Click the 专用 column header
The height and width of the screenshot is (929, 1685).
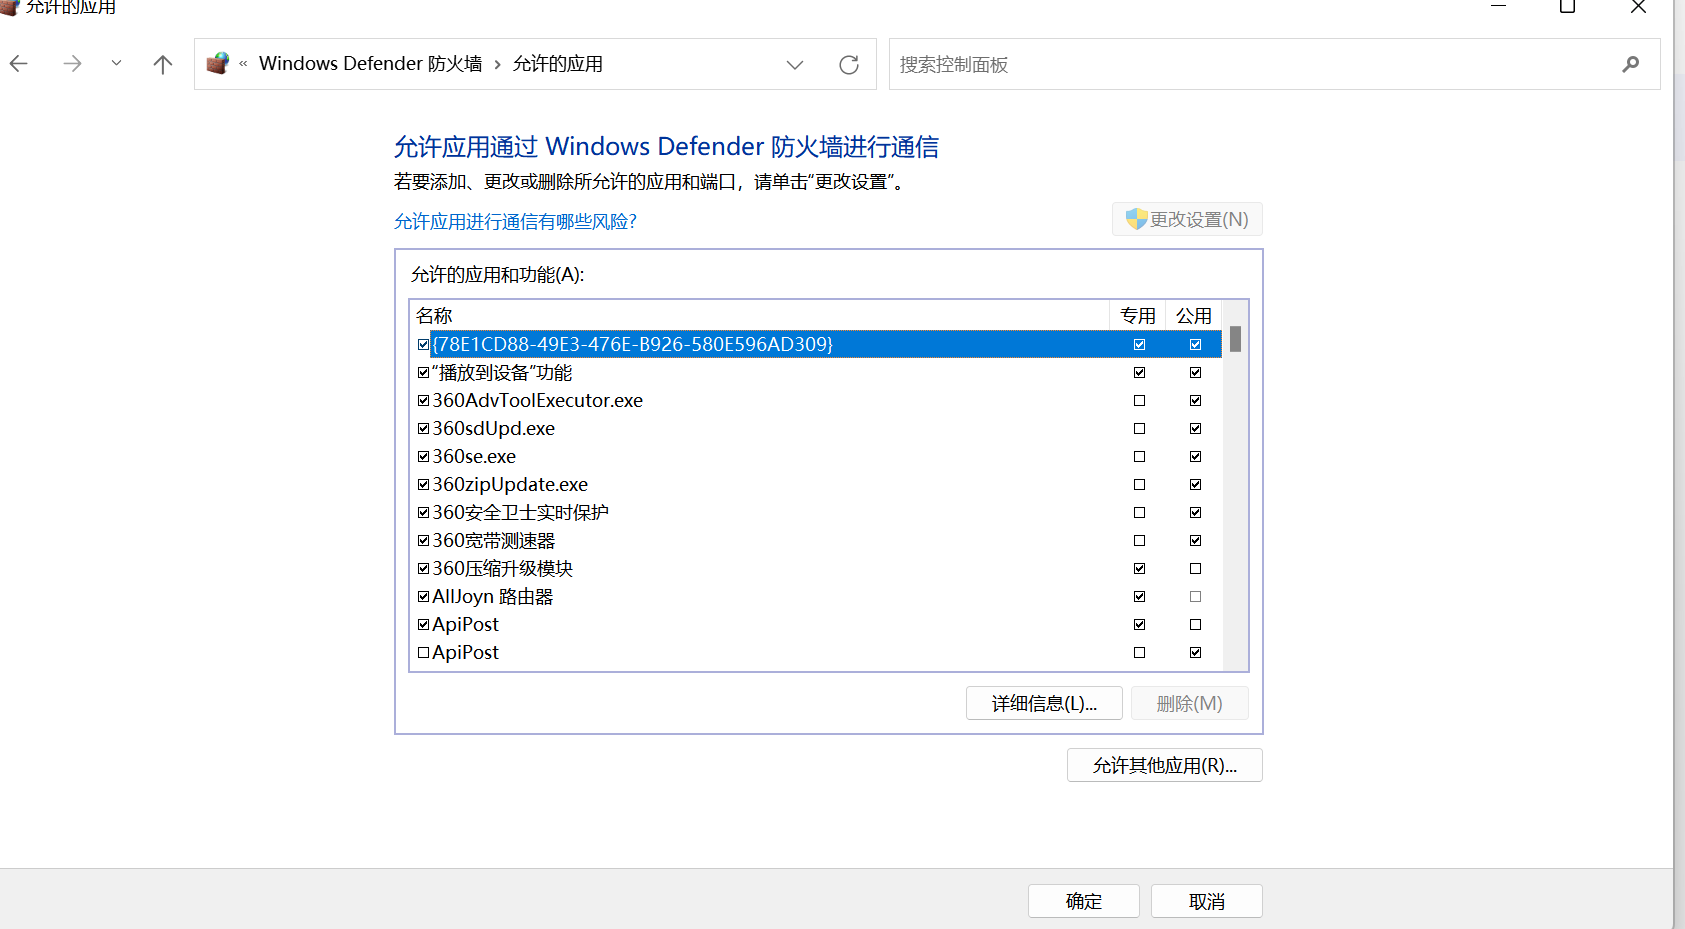[x=1138, y=315]
